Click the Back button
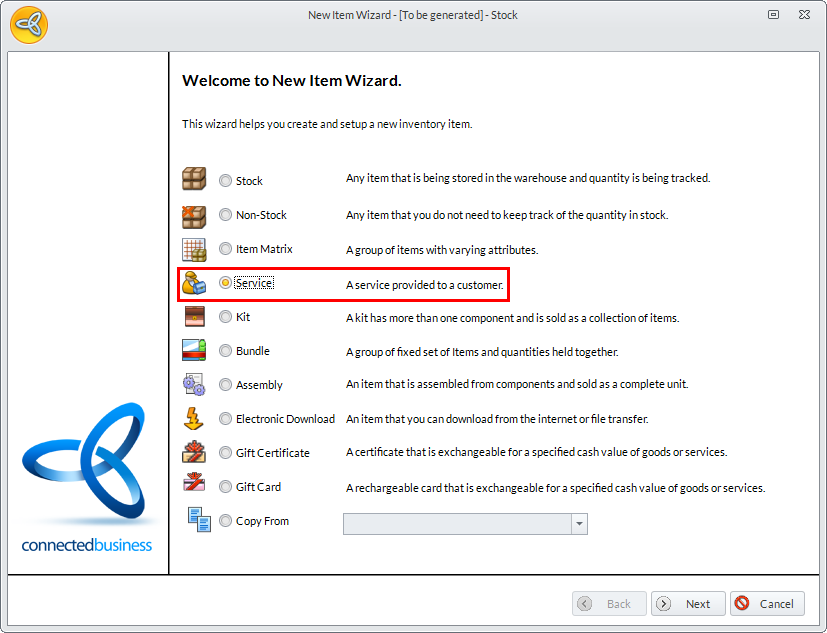The image size is (827, 633). 609,603
